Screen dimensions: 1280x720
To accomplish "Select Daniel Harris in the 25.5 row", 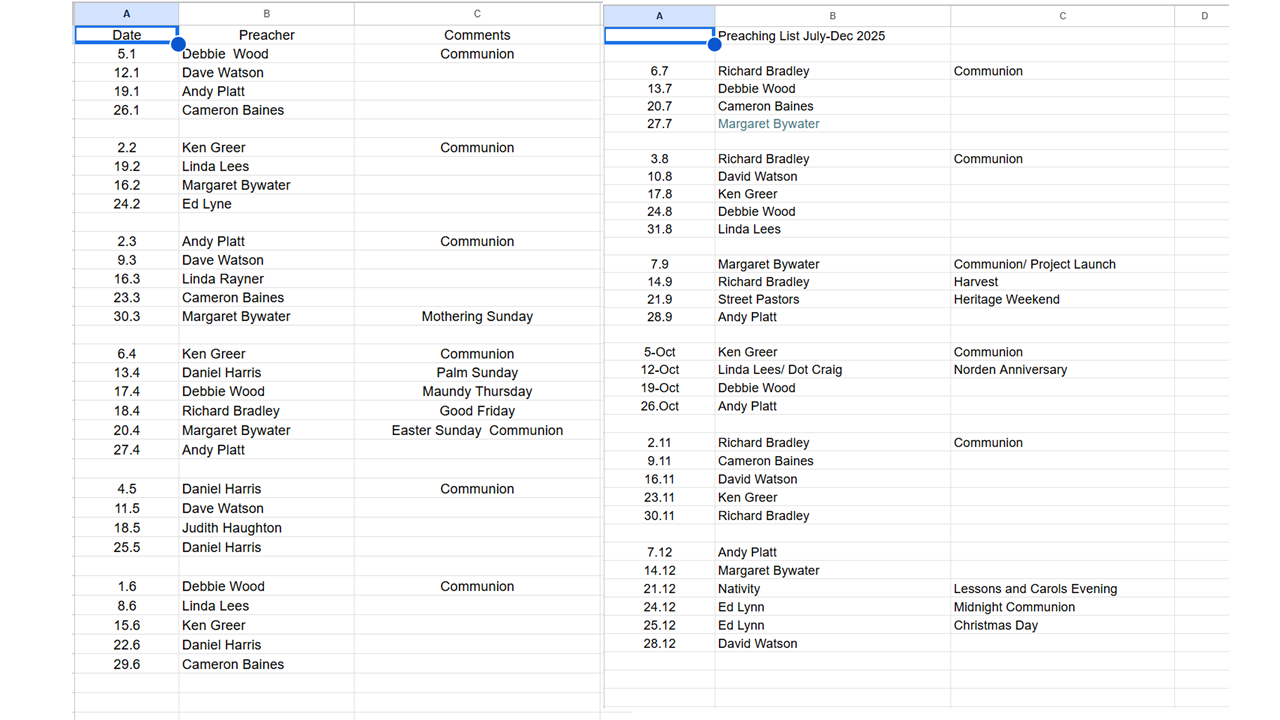I will click(266, 547).
